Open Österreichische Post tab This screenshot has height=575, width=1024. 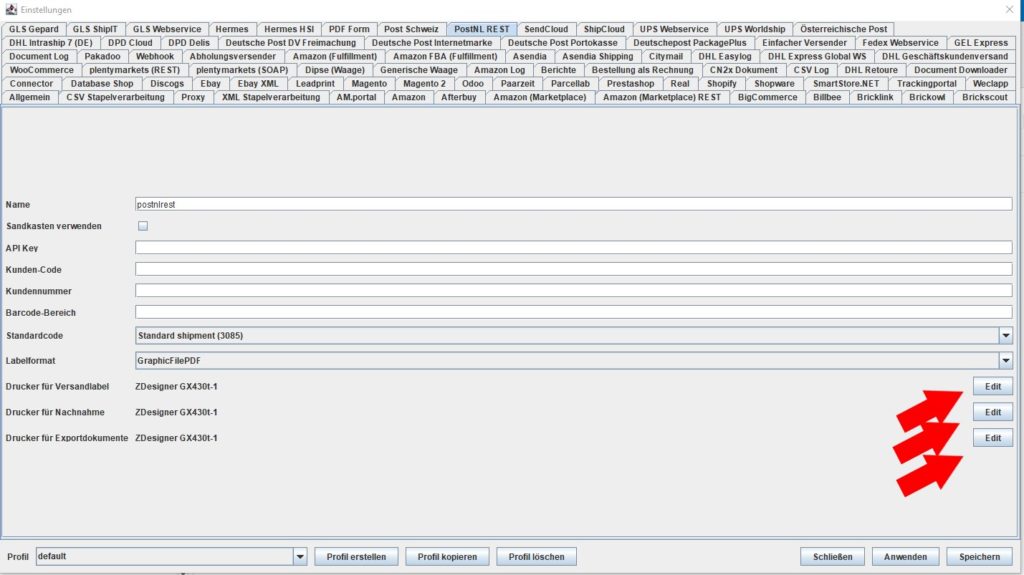click(x=844, y=29)
